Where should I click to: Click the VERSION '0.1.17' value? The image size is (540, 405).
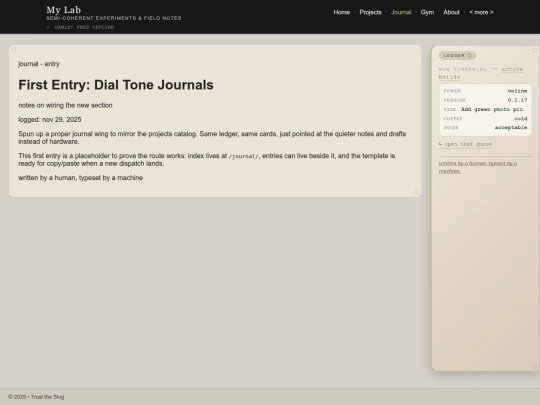(517, 100)
